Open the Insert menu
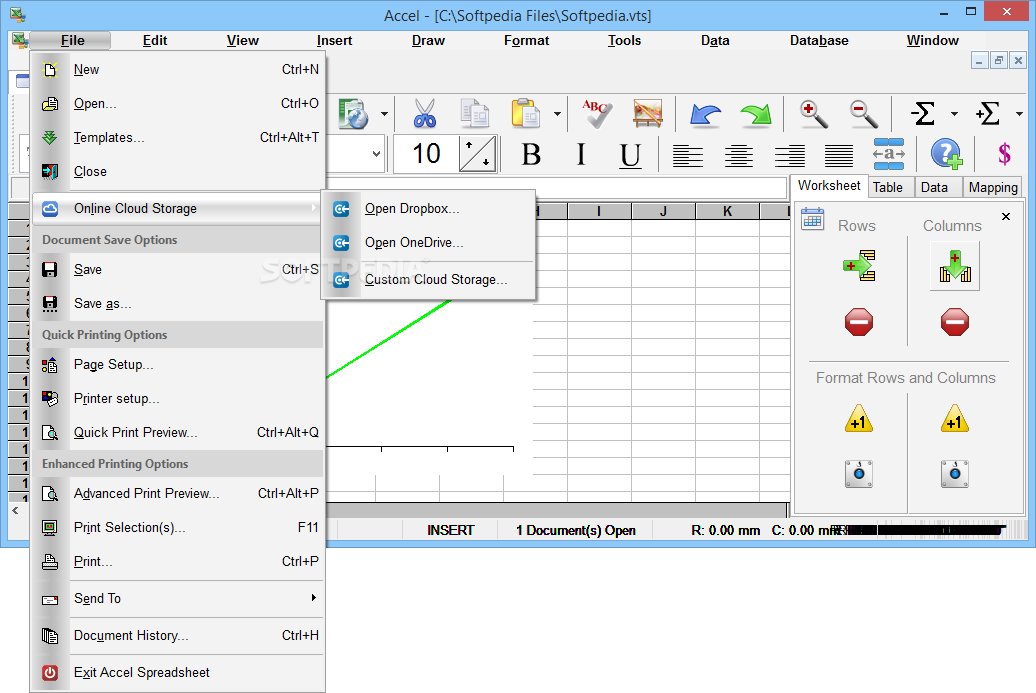 334,40
